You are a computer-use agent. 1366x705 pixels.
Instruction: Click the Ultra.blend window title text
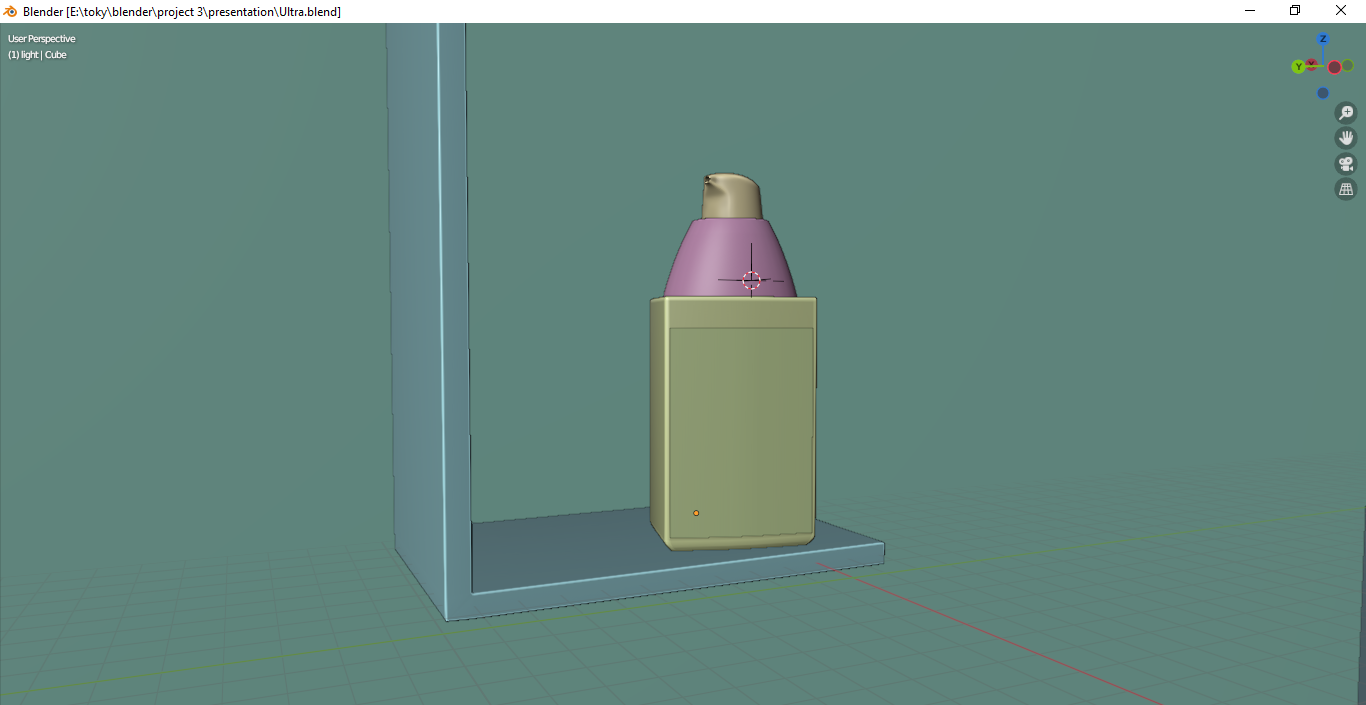181,11
